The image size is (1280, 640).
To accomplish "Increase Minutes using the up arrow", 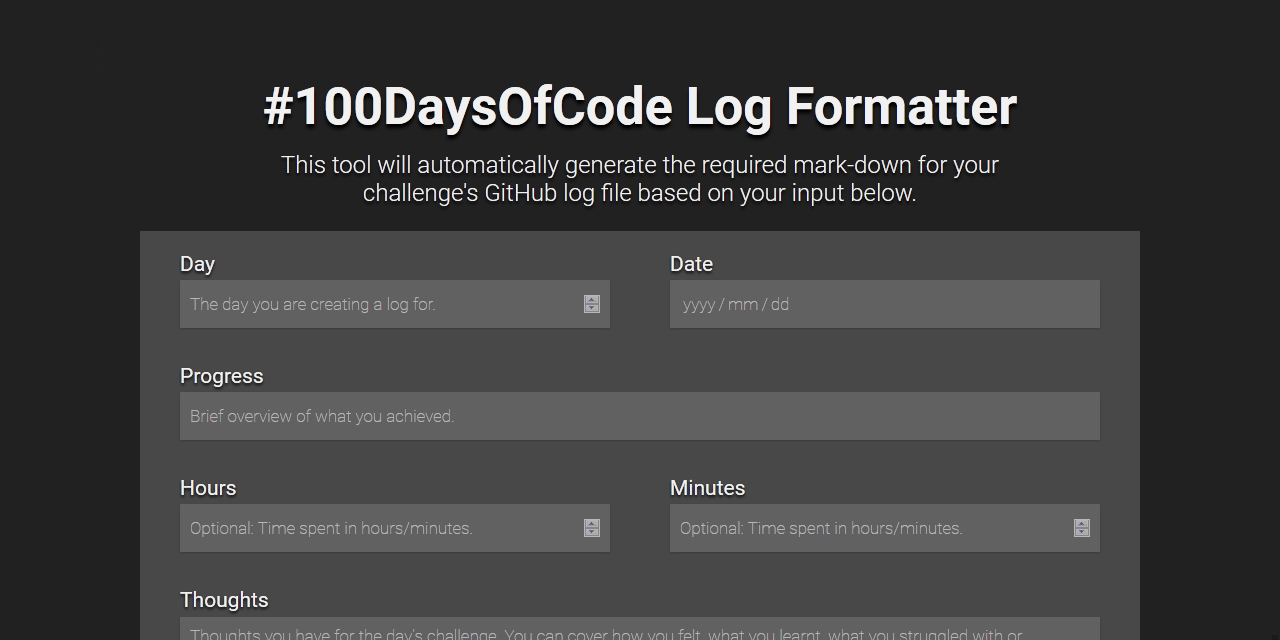I will [1082, 524].
